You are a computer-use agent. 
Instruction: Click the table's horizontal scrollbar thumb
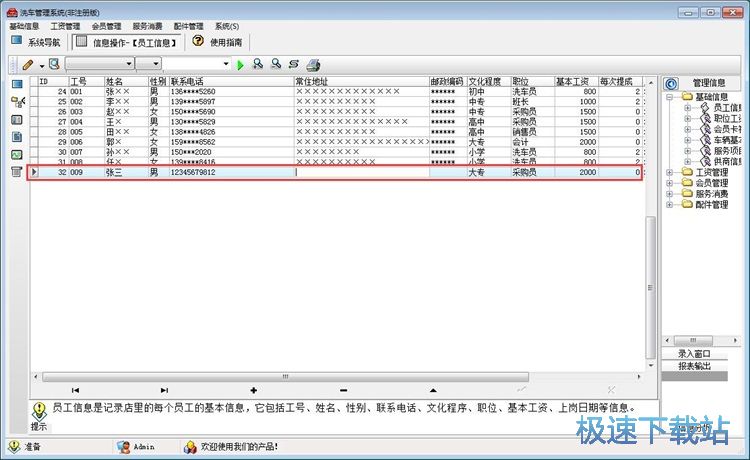click(286, 377)
